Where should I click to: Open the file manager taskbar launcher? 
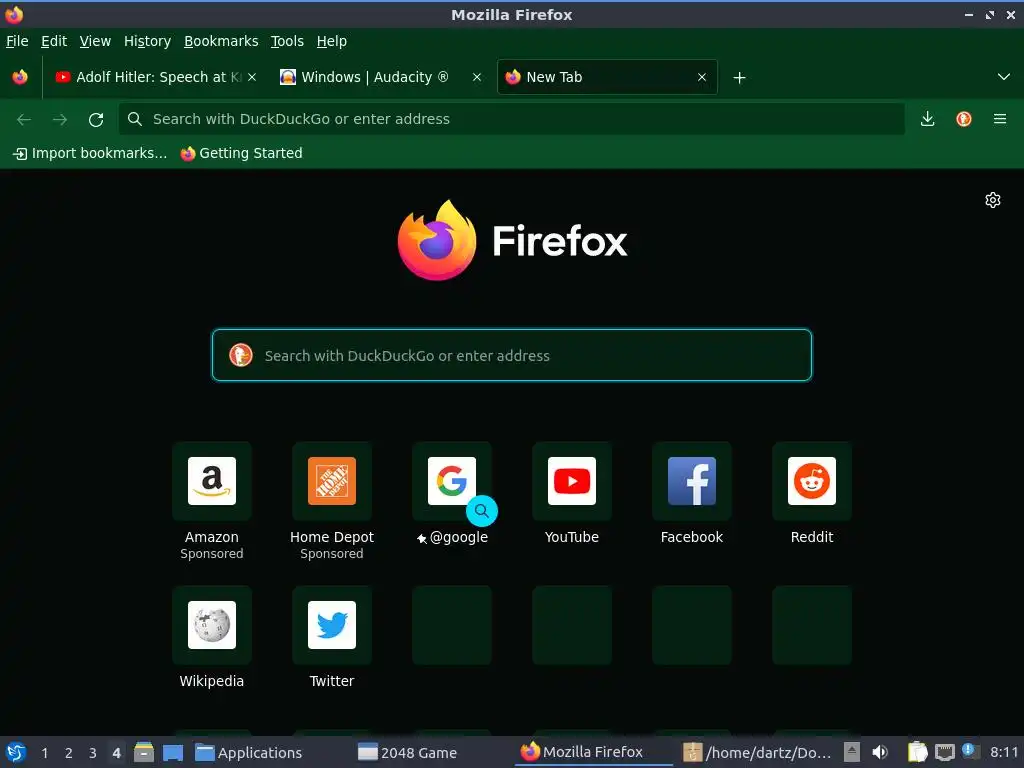[x=144, y=752]
